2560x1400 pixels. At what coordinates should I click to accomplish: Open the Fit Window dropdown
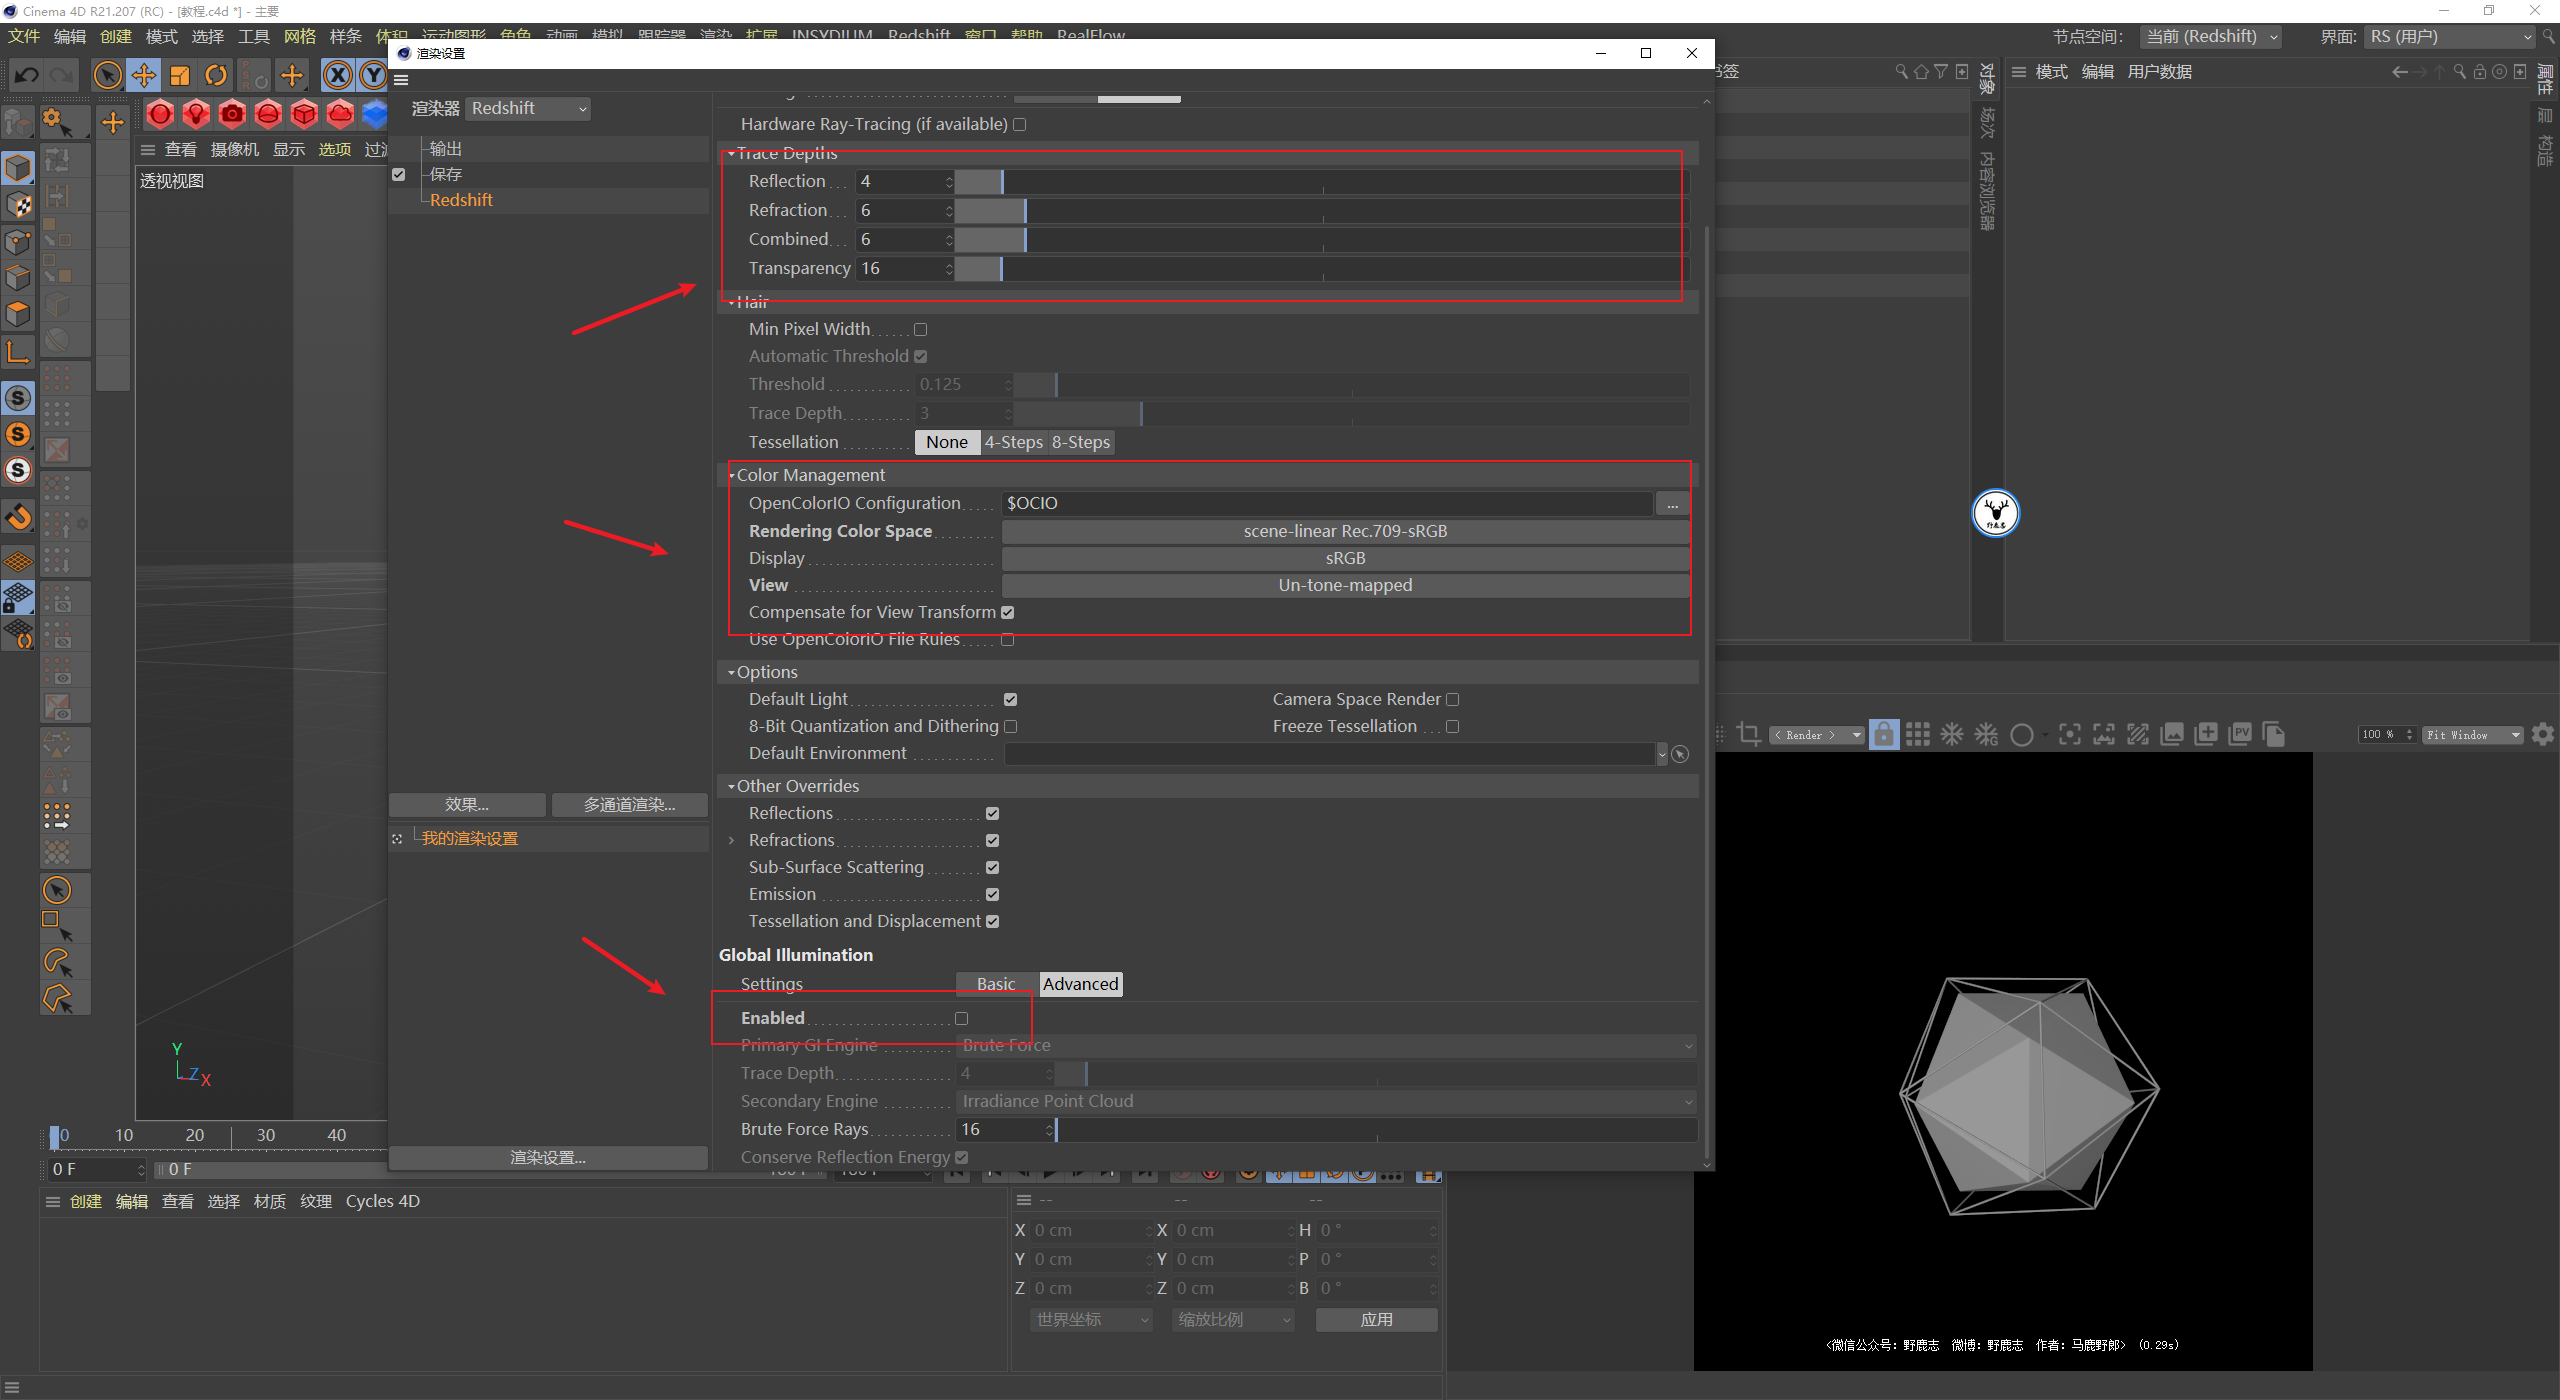click(2473, 734)
